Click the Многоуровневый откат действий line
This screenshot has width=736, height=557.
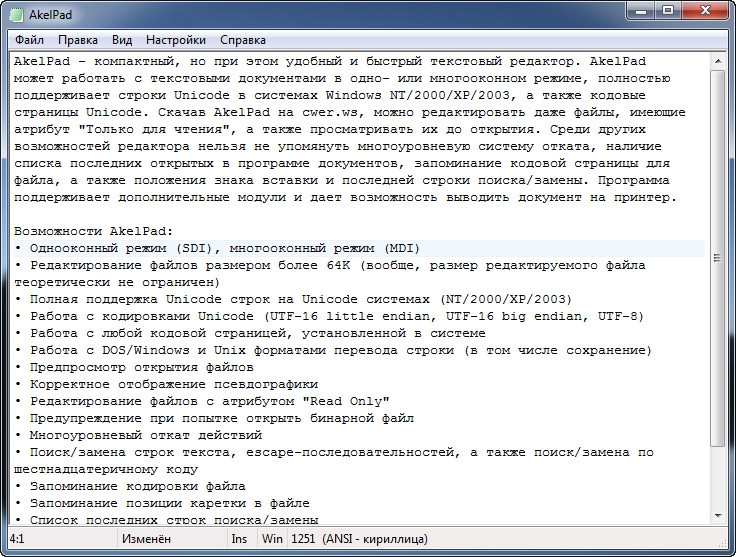tap(140, 435)
